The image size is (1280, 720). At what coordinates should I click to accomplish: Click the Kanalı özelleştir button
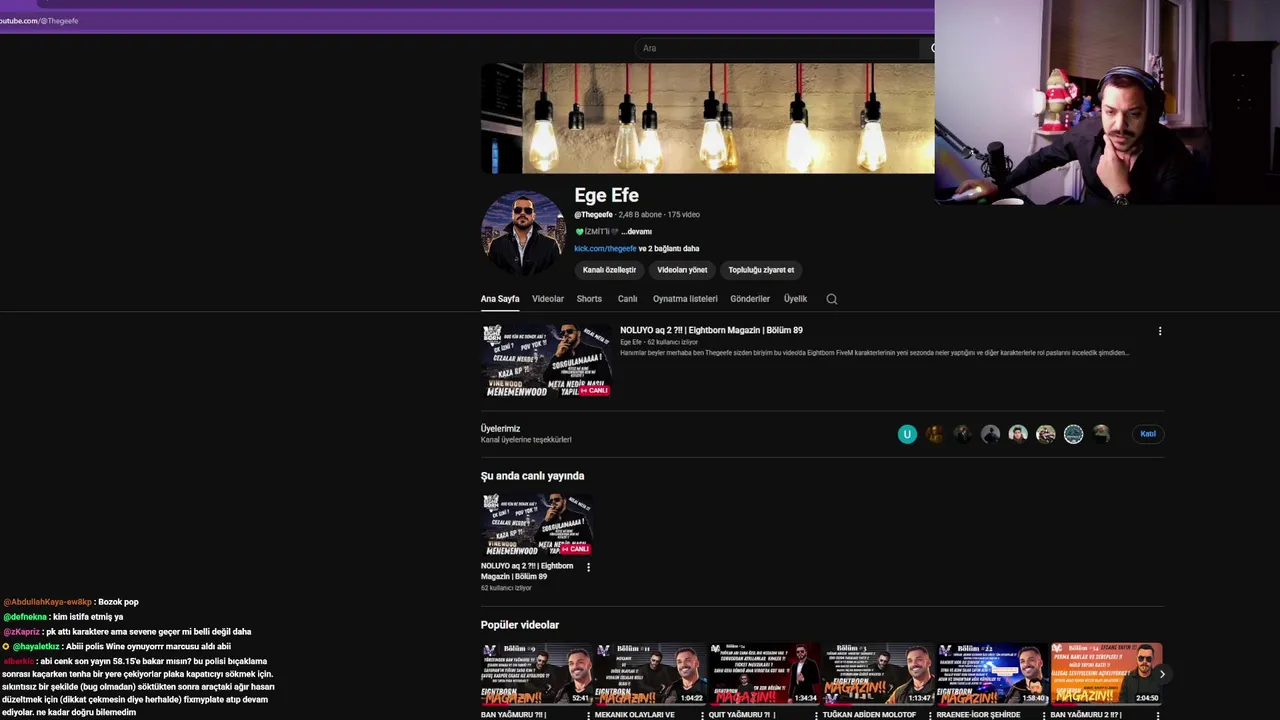point(609,270)
